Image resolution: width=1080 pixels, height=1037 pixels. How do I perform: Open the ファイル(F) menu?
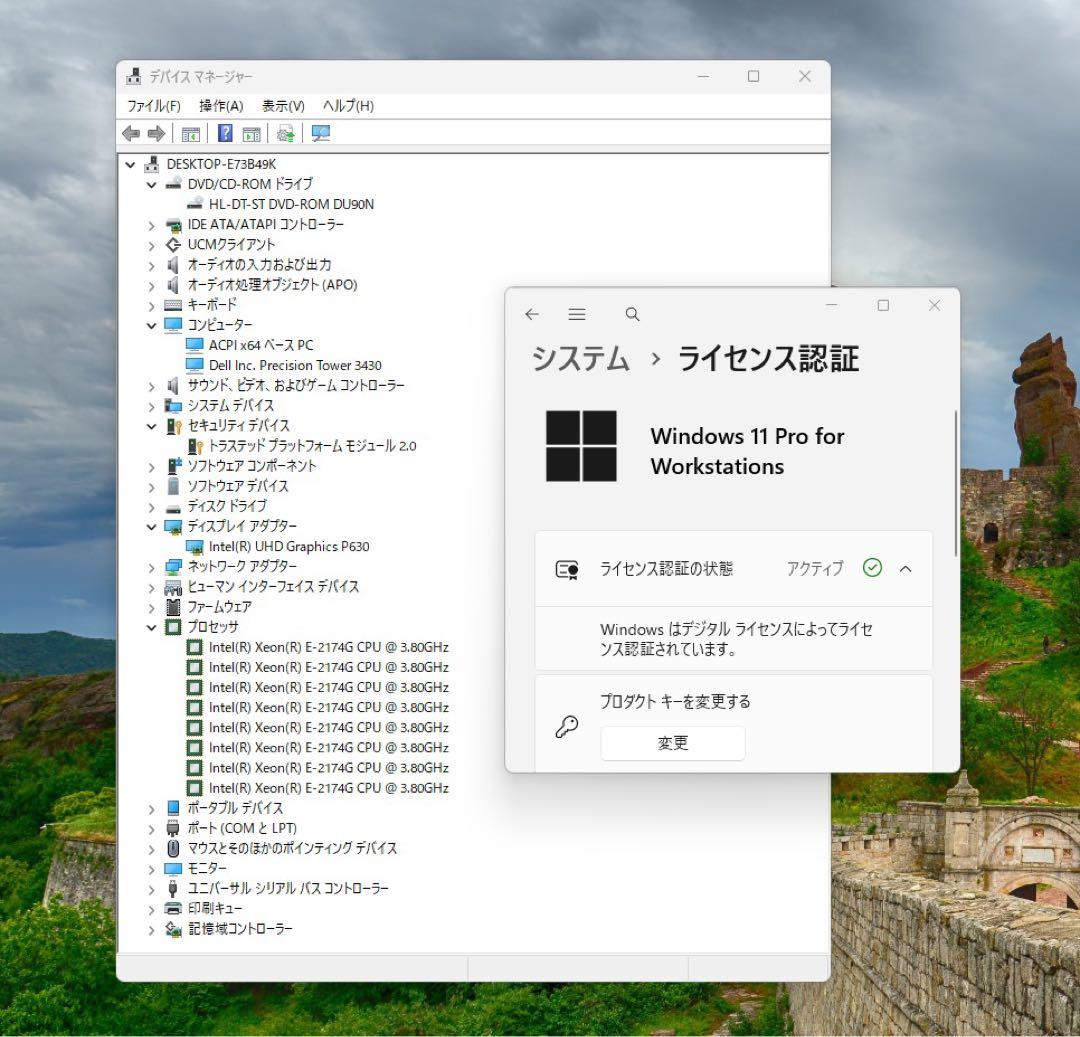tap(154, 106)
